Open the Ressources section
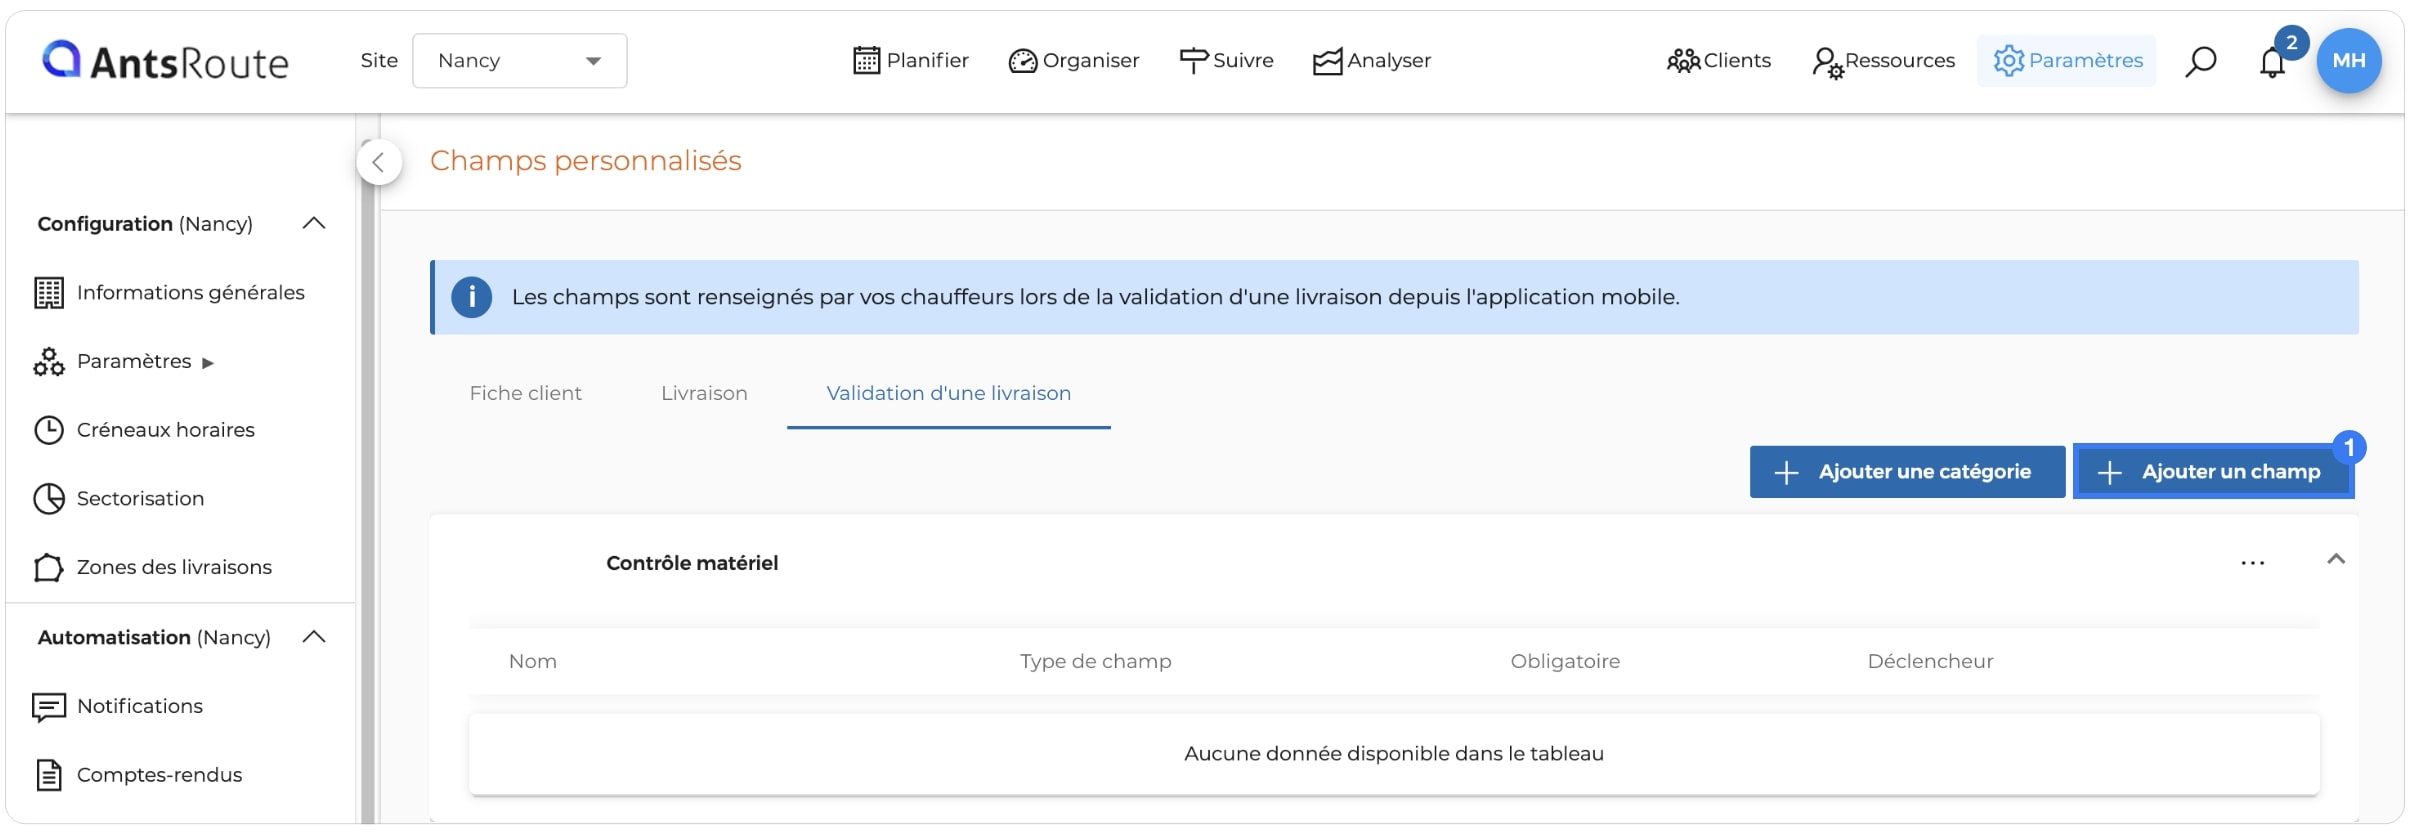Viewport: 2410px width, 835px height. [x=1884, y=61]
